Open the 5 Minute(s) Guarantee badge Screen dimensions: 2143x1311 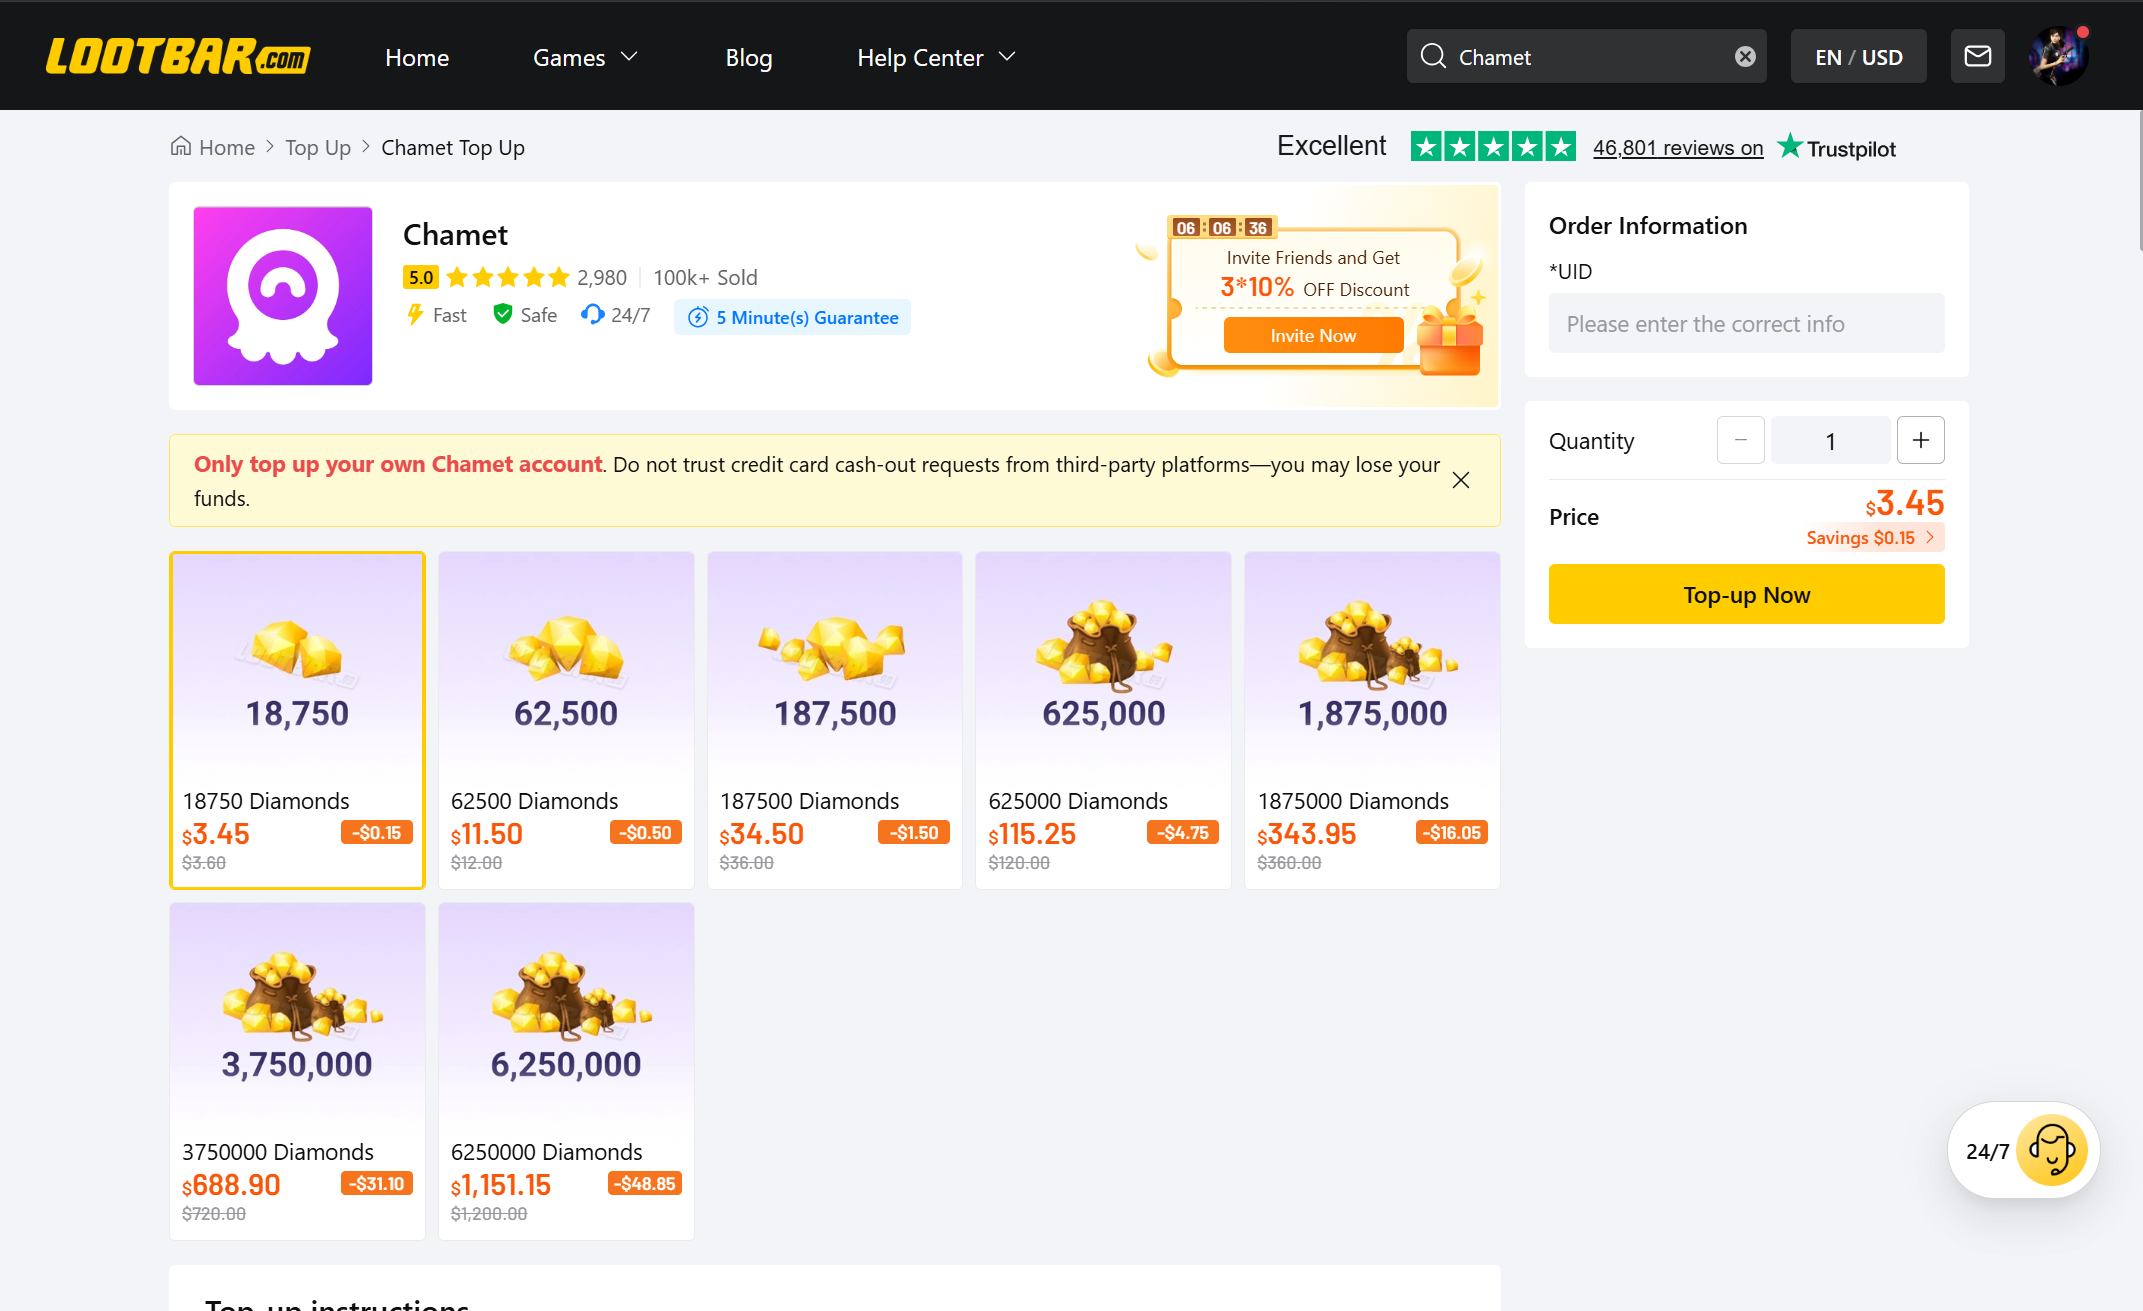point(793,317)
